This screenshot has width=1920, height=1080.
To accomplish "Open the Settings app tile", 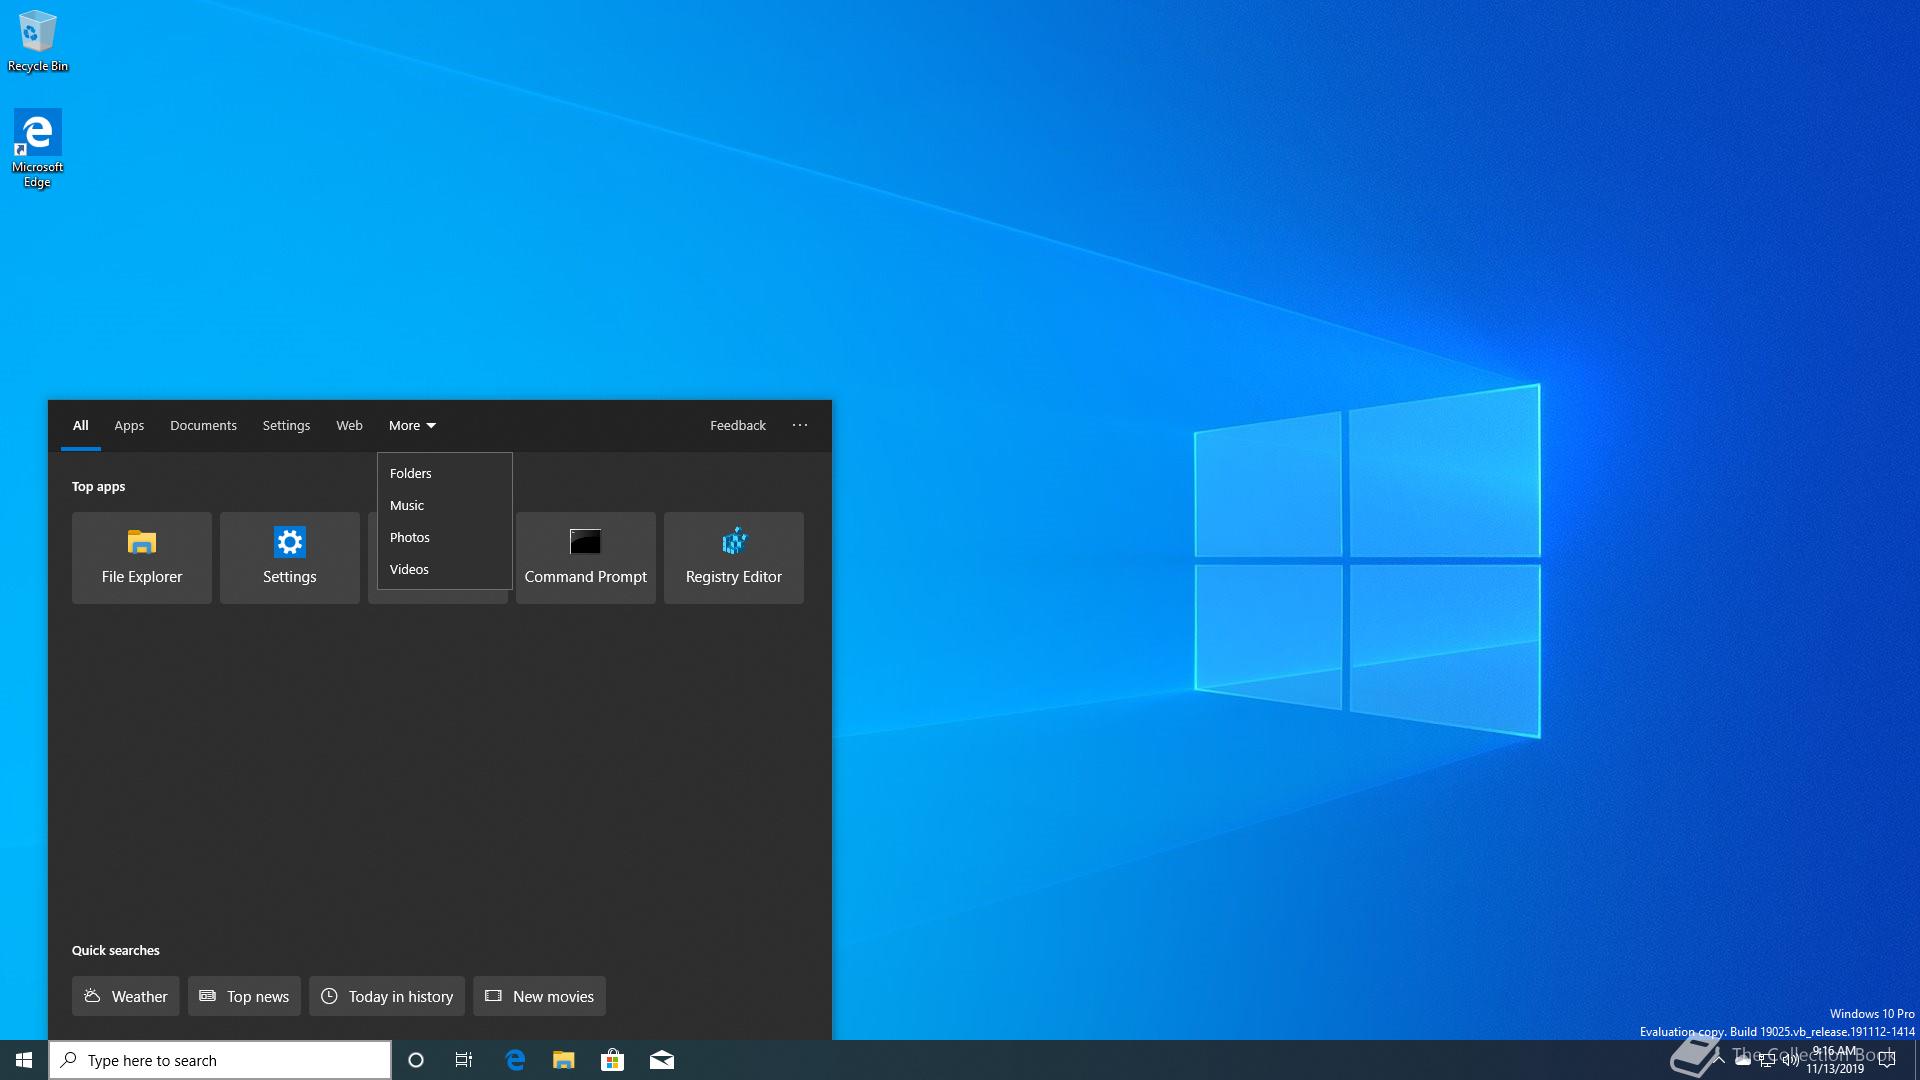I will pos(290,558).
